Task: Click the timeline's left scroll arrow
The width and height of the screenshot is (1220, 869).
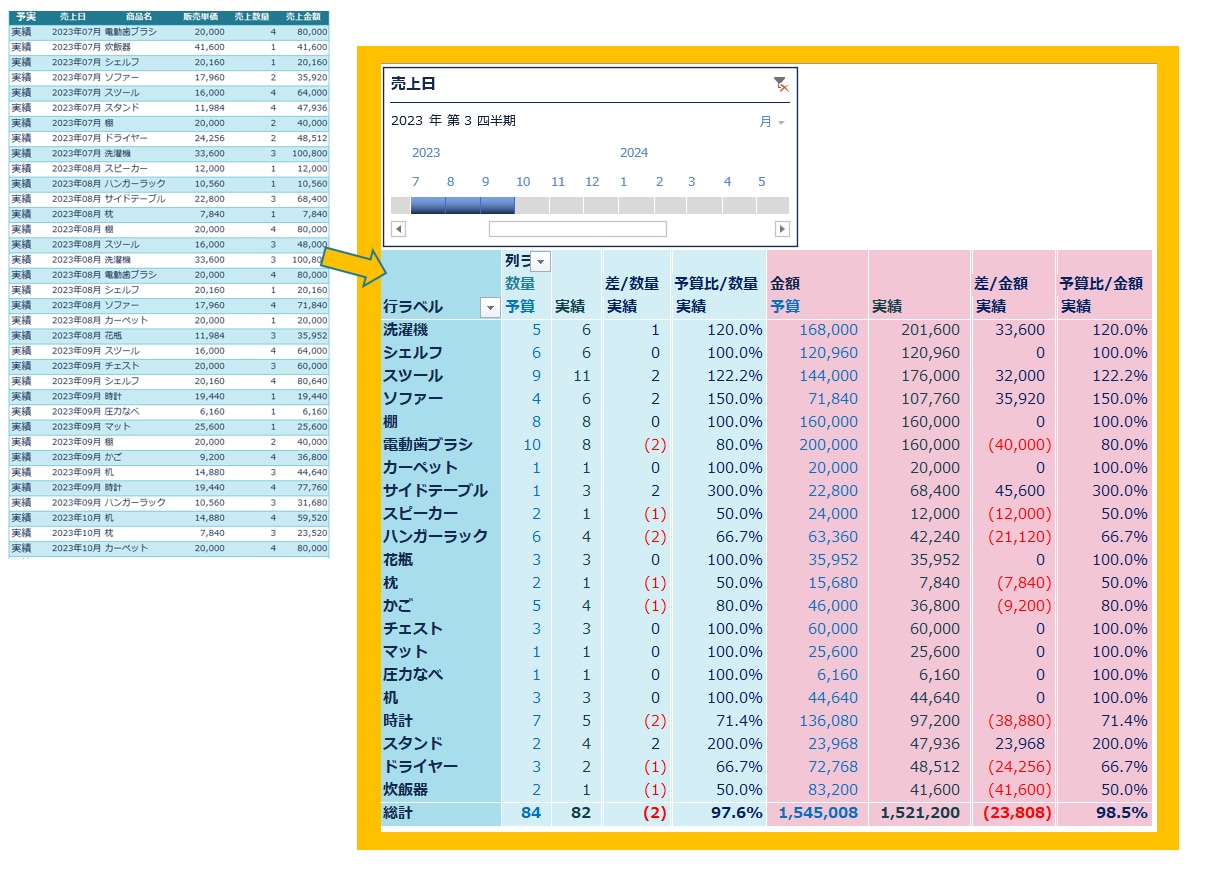Action: click(x=398, y=229)
